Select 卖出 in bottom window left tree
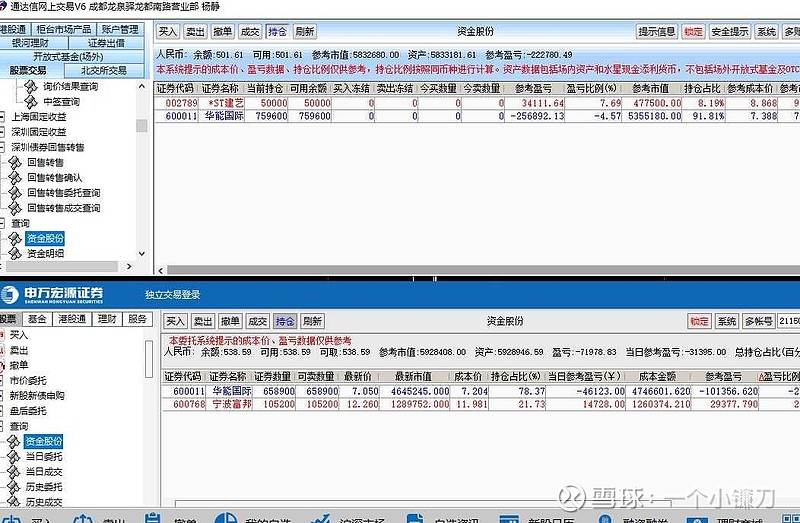 19,350
